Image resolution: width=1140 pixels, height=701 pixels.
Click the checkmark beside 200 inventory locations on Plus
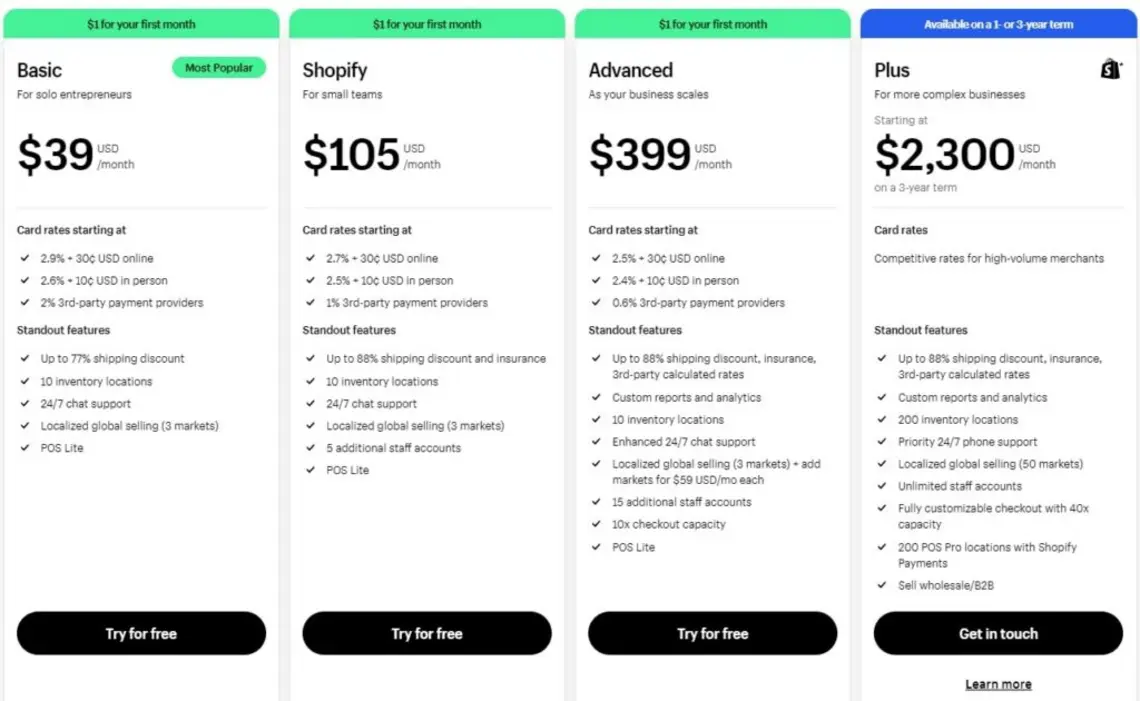tap(882, 419)
